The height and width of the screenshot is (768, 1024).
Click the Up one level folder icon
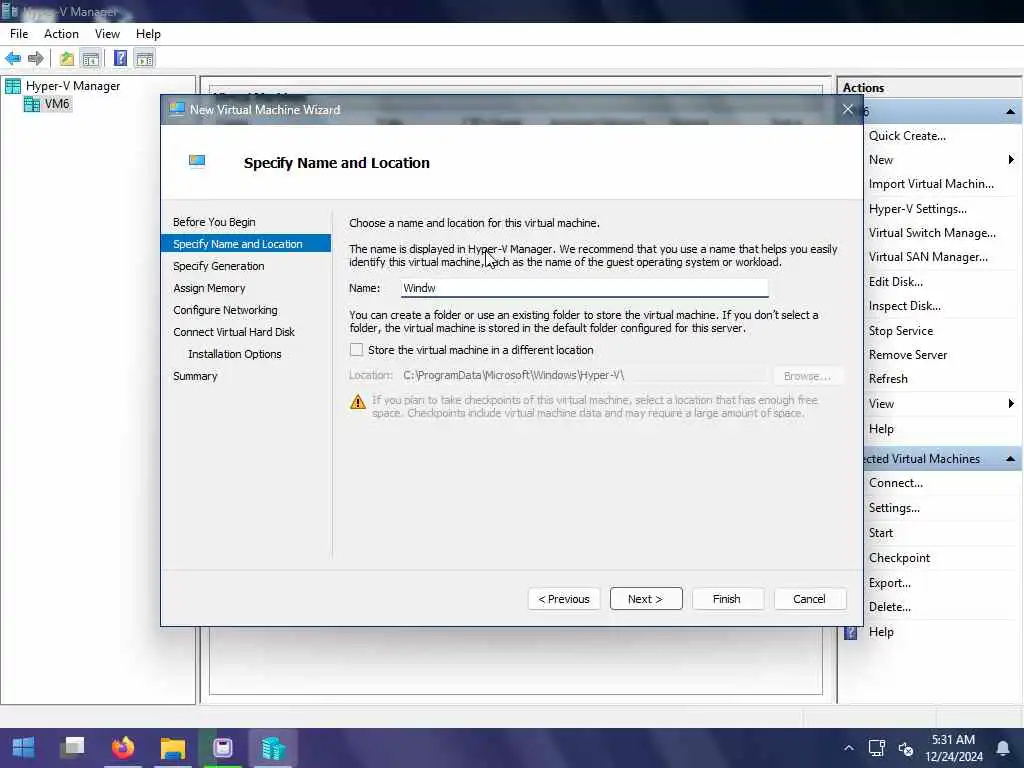pos(67,59)
